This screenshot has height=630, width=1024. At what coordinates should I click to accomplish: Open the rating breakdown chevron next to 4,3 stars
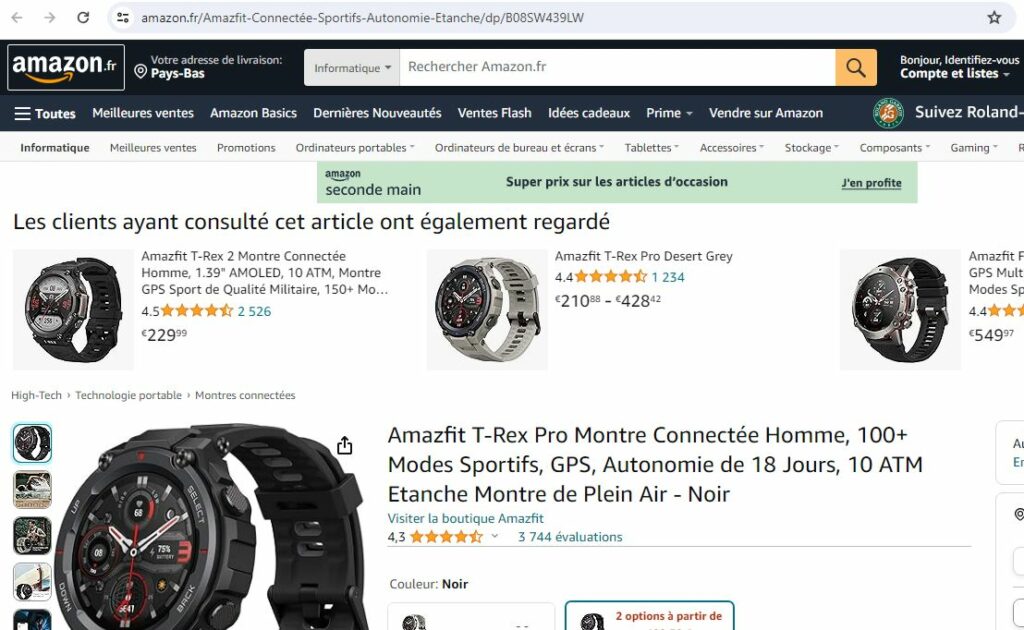(494, 536)
